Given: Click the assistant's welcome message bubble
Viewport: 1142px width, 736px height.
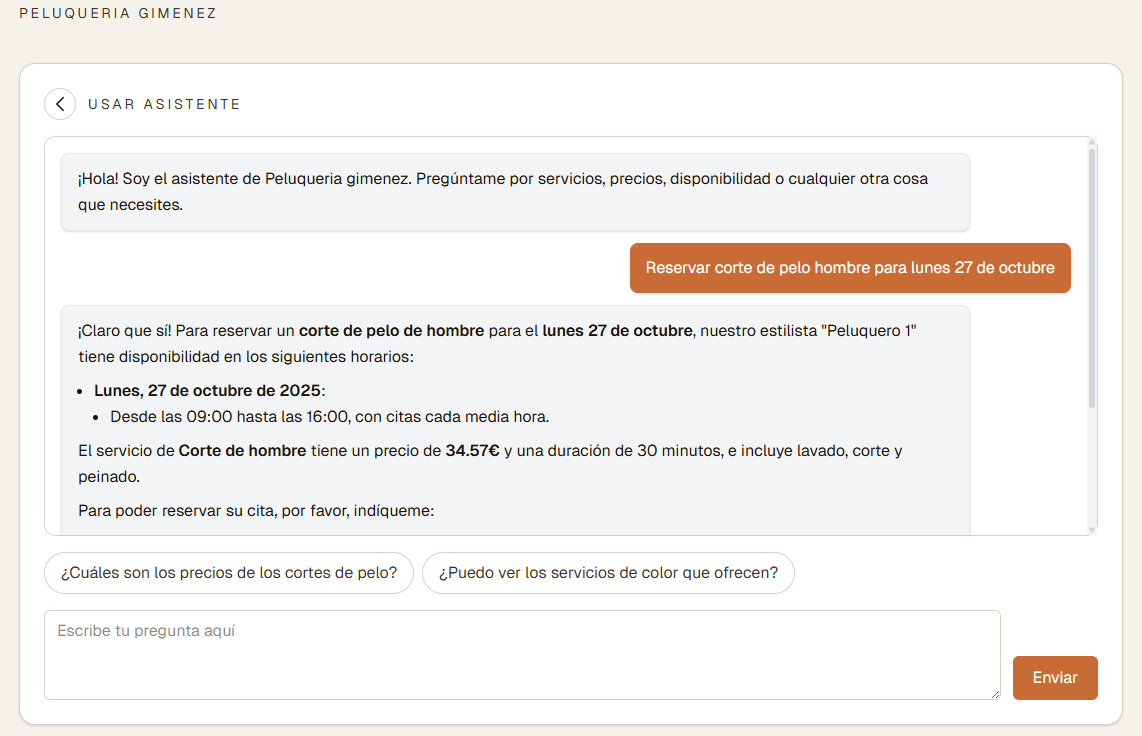Looking at the screenshot, I should click(515, 192).
